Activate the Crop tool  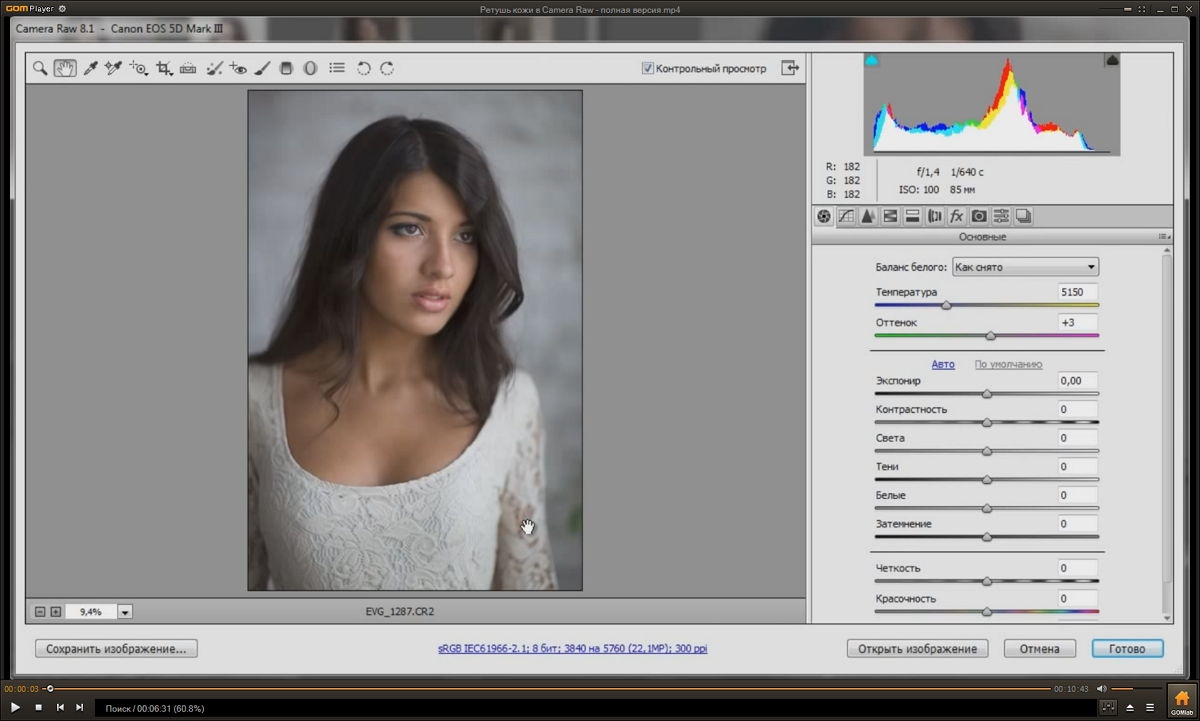164,69
